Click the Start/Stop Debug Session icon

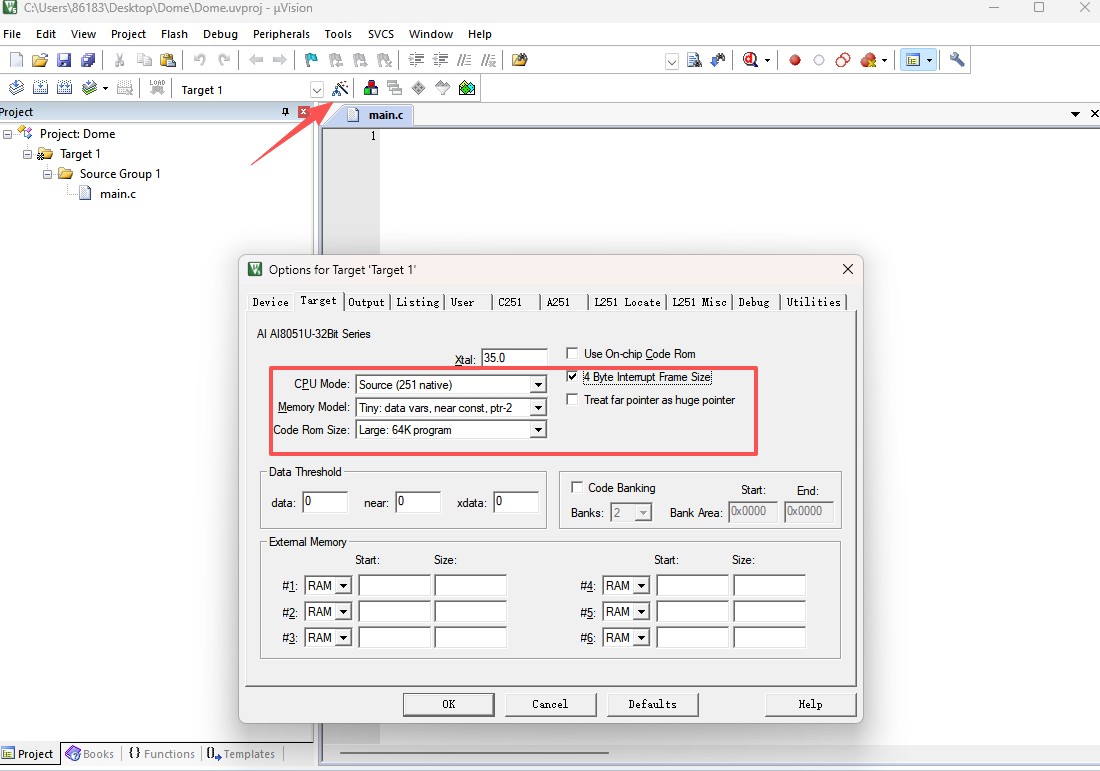pos(750,60)
